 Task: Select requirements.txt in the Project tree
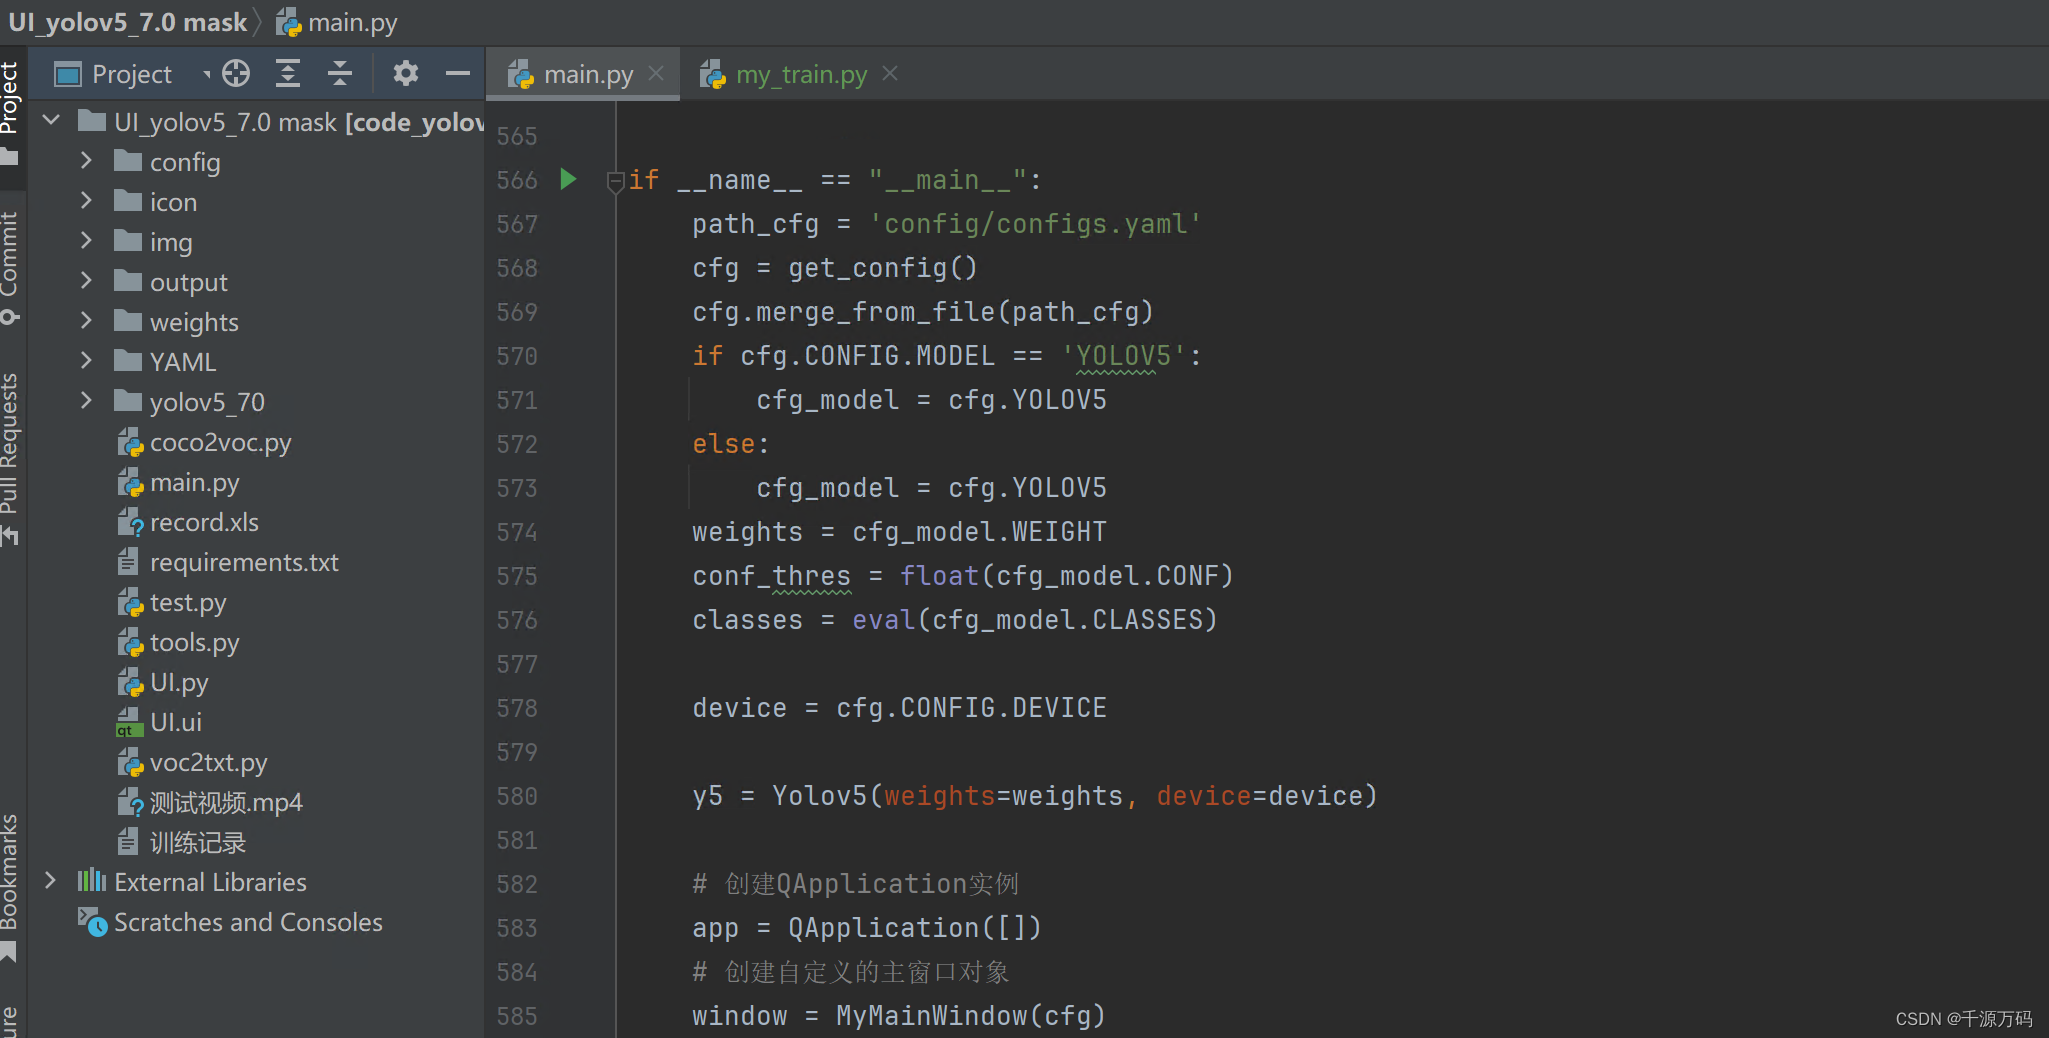243,562
